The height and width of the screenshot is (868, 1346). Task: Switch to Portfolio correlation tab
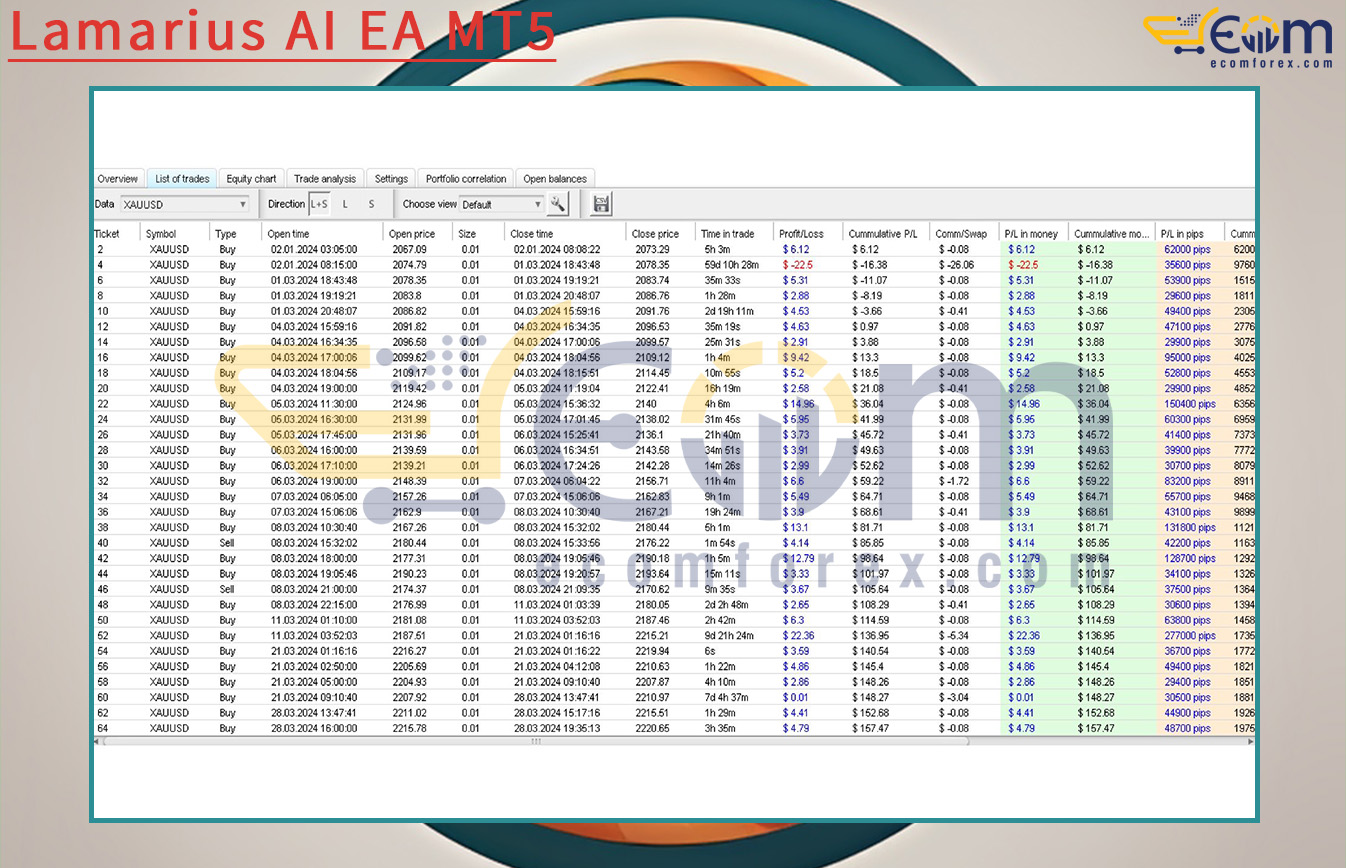tap(467, 179)
